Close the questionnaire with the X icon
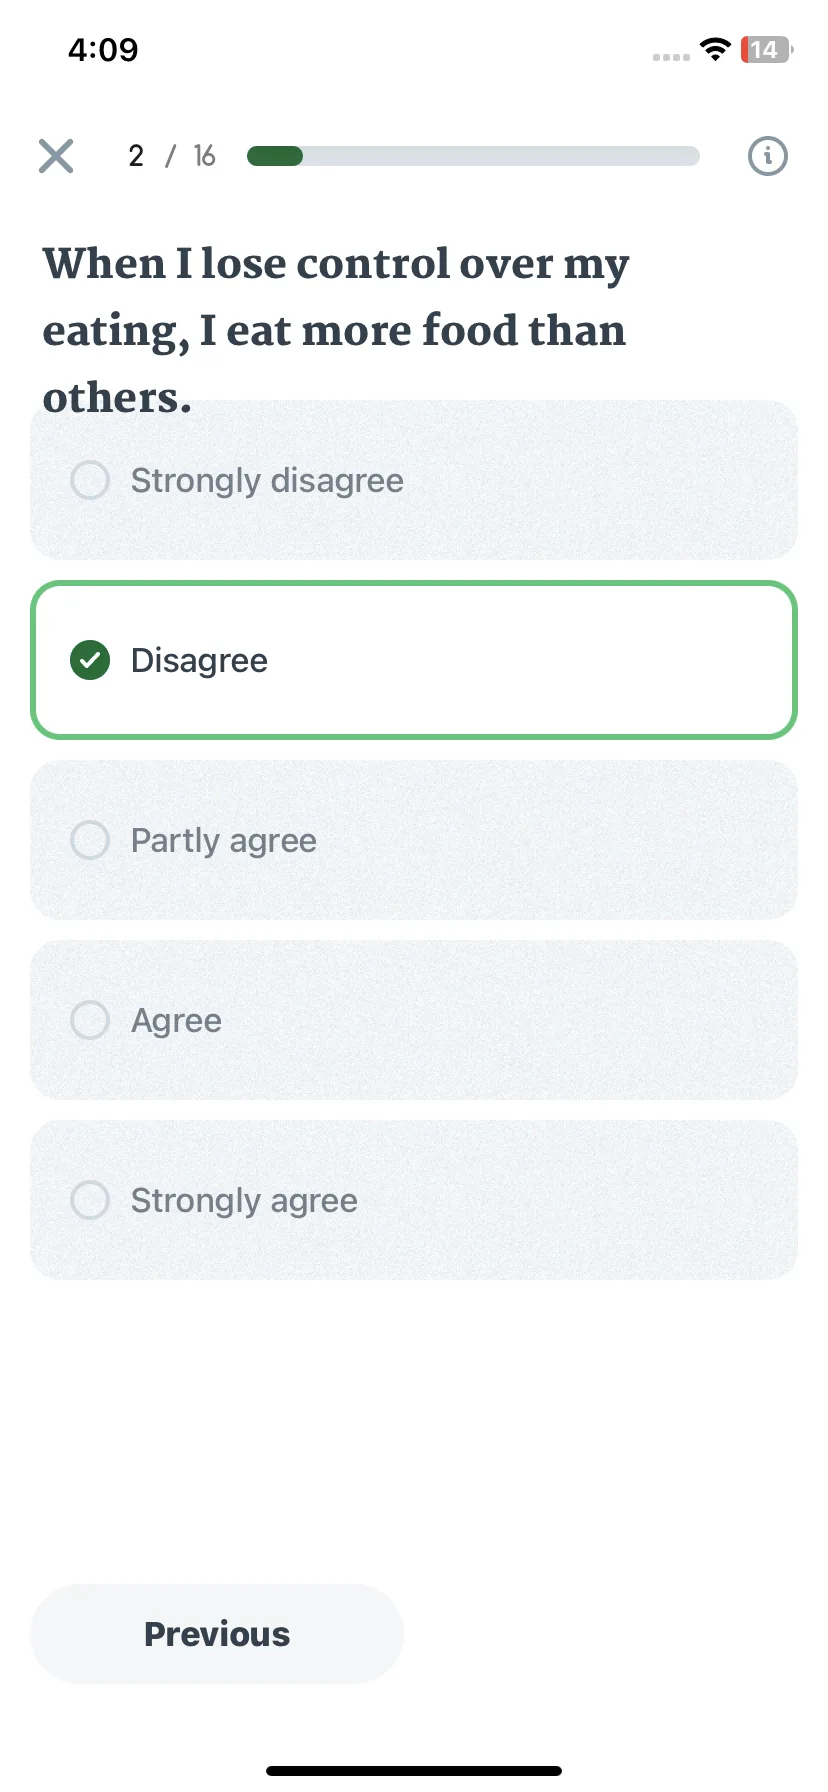Image resolution: width=828 pixels, height=1792 pixels. pyautogui.click(x=56, y=156)
